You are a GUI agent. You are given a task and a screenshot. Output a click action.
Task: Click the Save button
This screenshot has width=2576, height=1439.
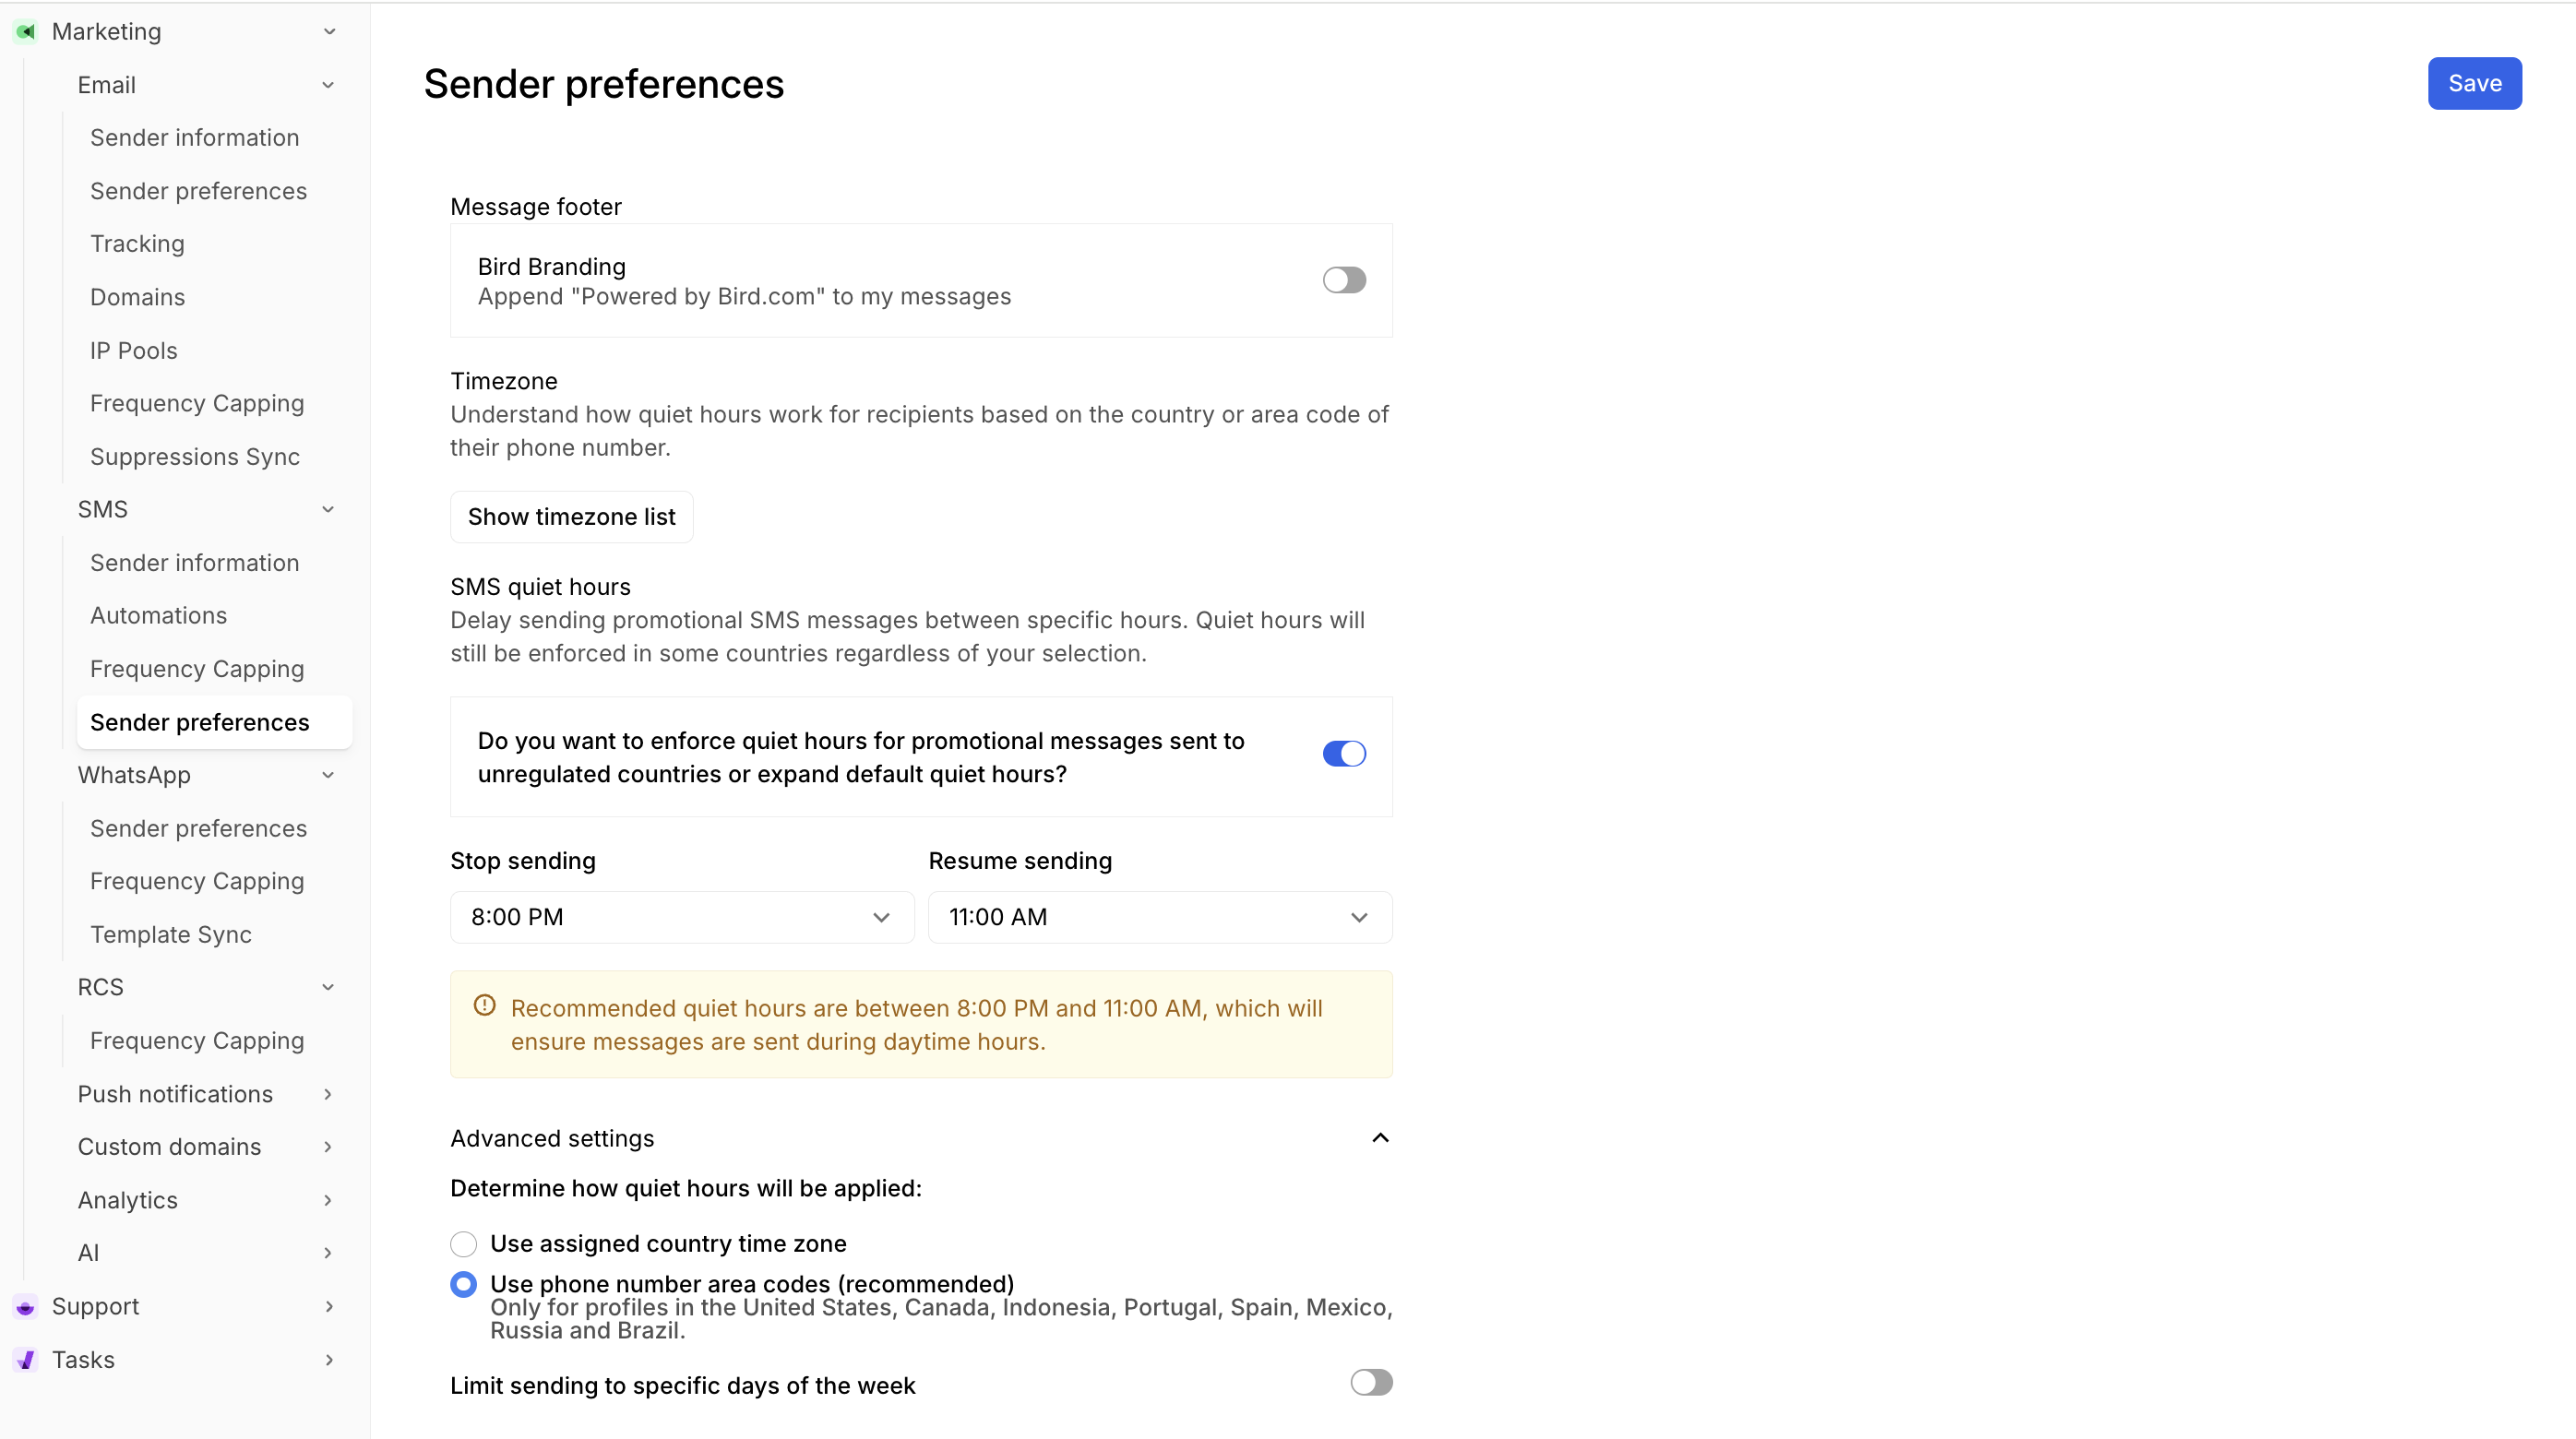[x=2474, y=84]
